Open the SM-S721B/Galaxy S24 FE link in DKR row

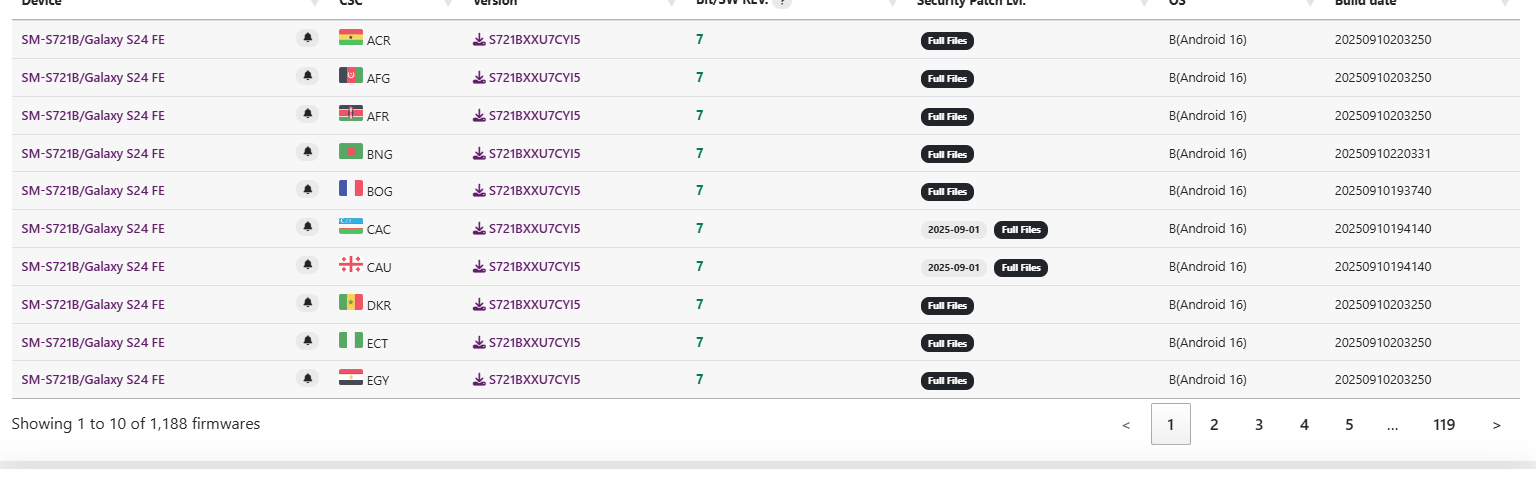tap(93, 304)
